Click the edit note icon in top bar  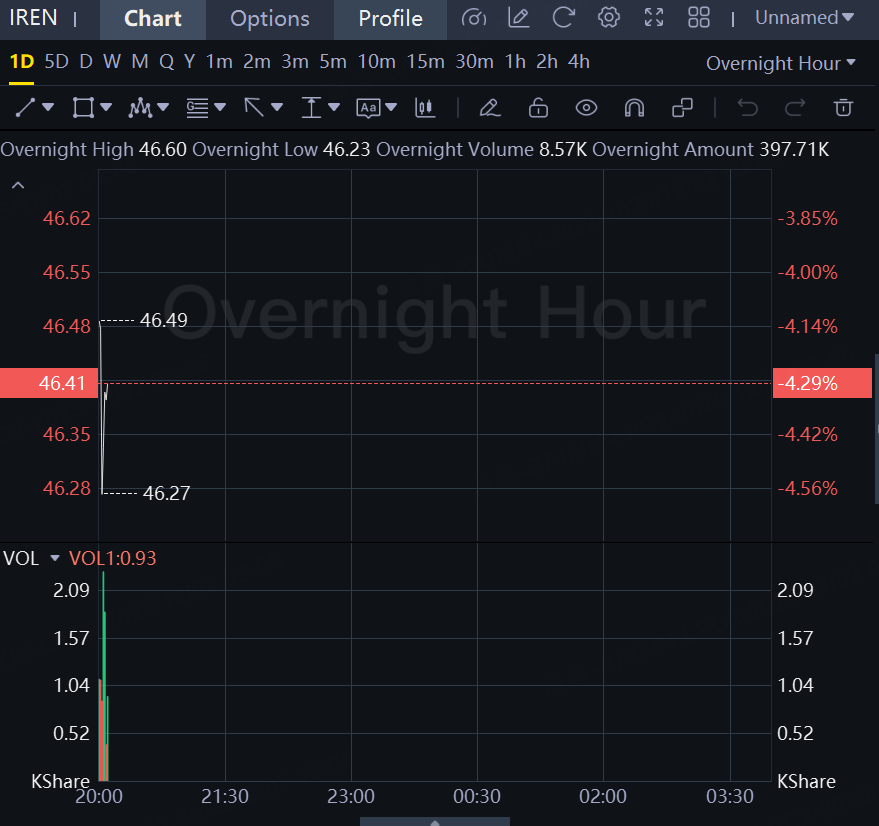tap(519, 18)
